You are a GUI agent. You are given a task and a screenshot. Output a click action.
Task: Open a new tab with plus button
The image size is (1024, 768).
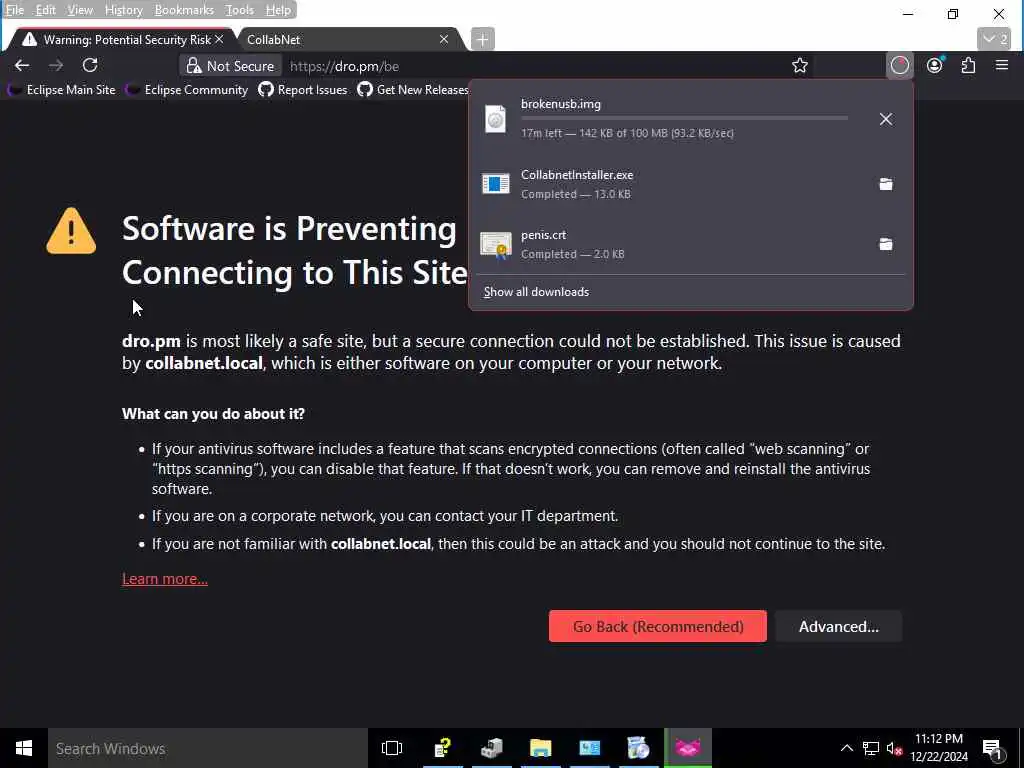coord(483,39)
